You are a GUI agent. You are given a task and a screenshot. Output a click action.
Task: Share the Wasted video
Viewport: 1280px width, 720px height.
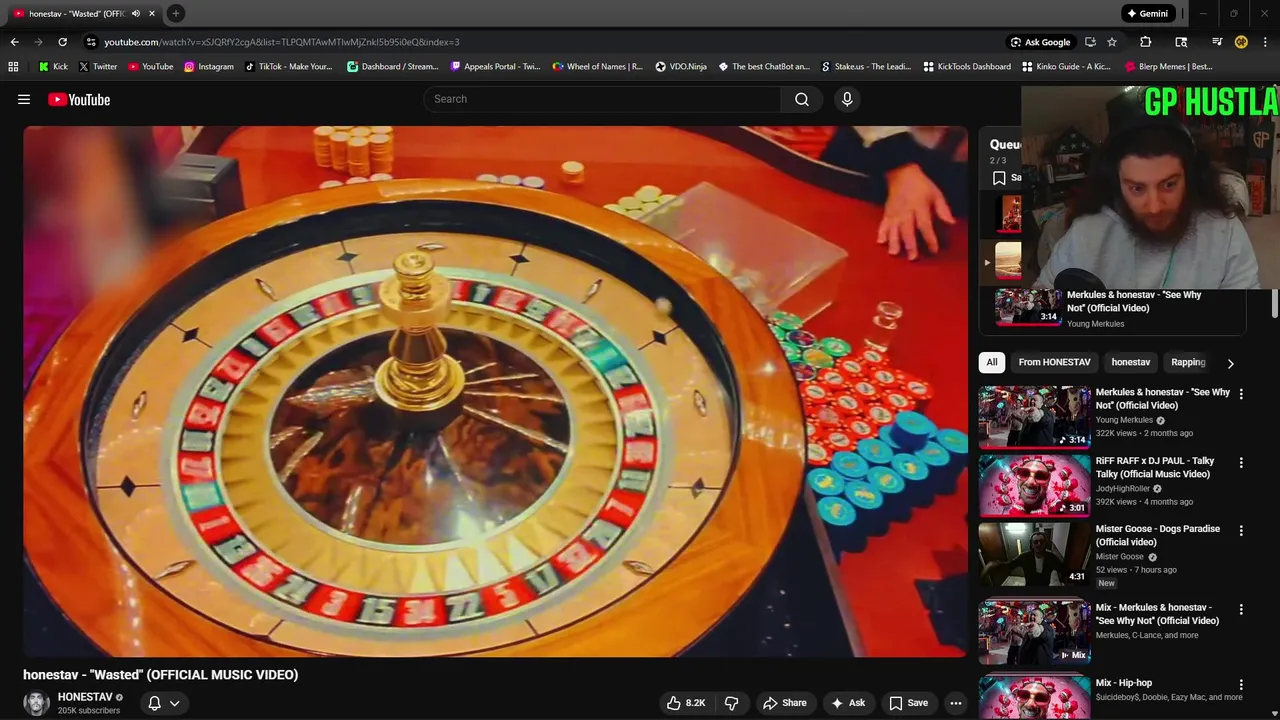pyautogui.click(x=785, y=703)
